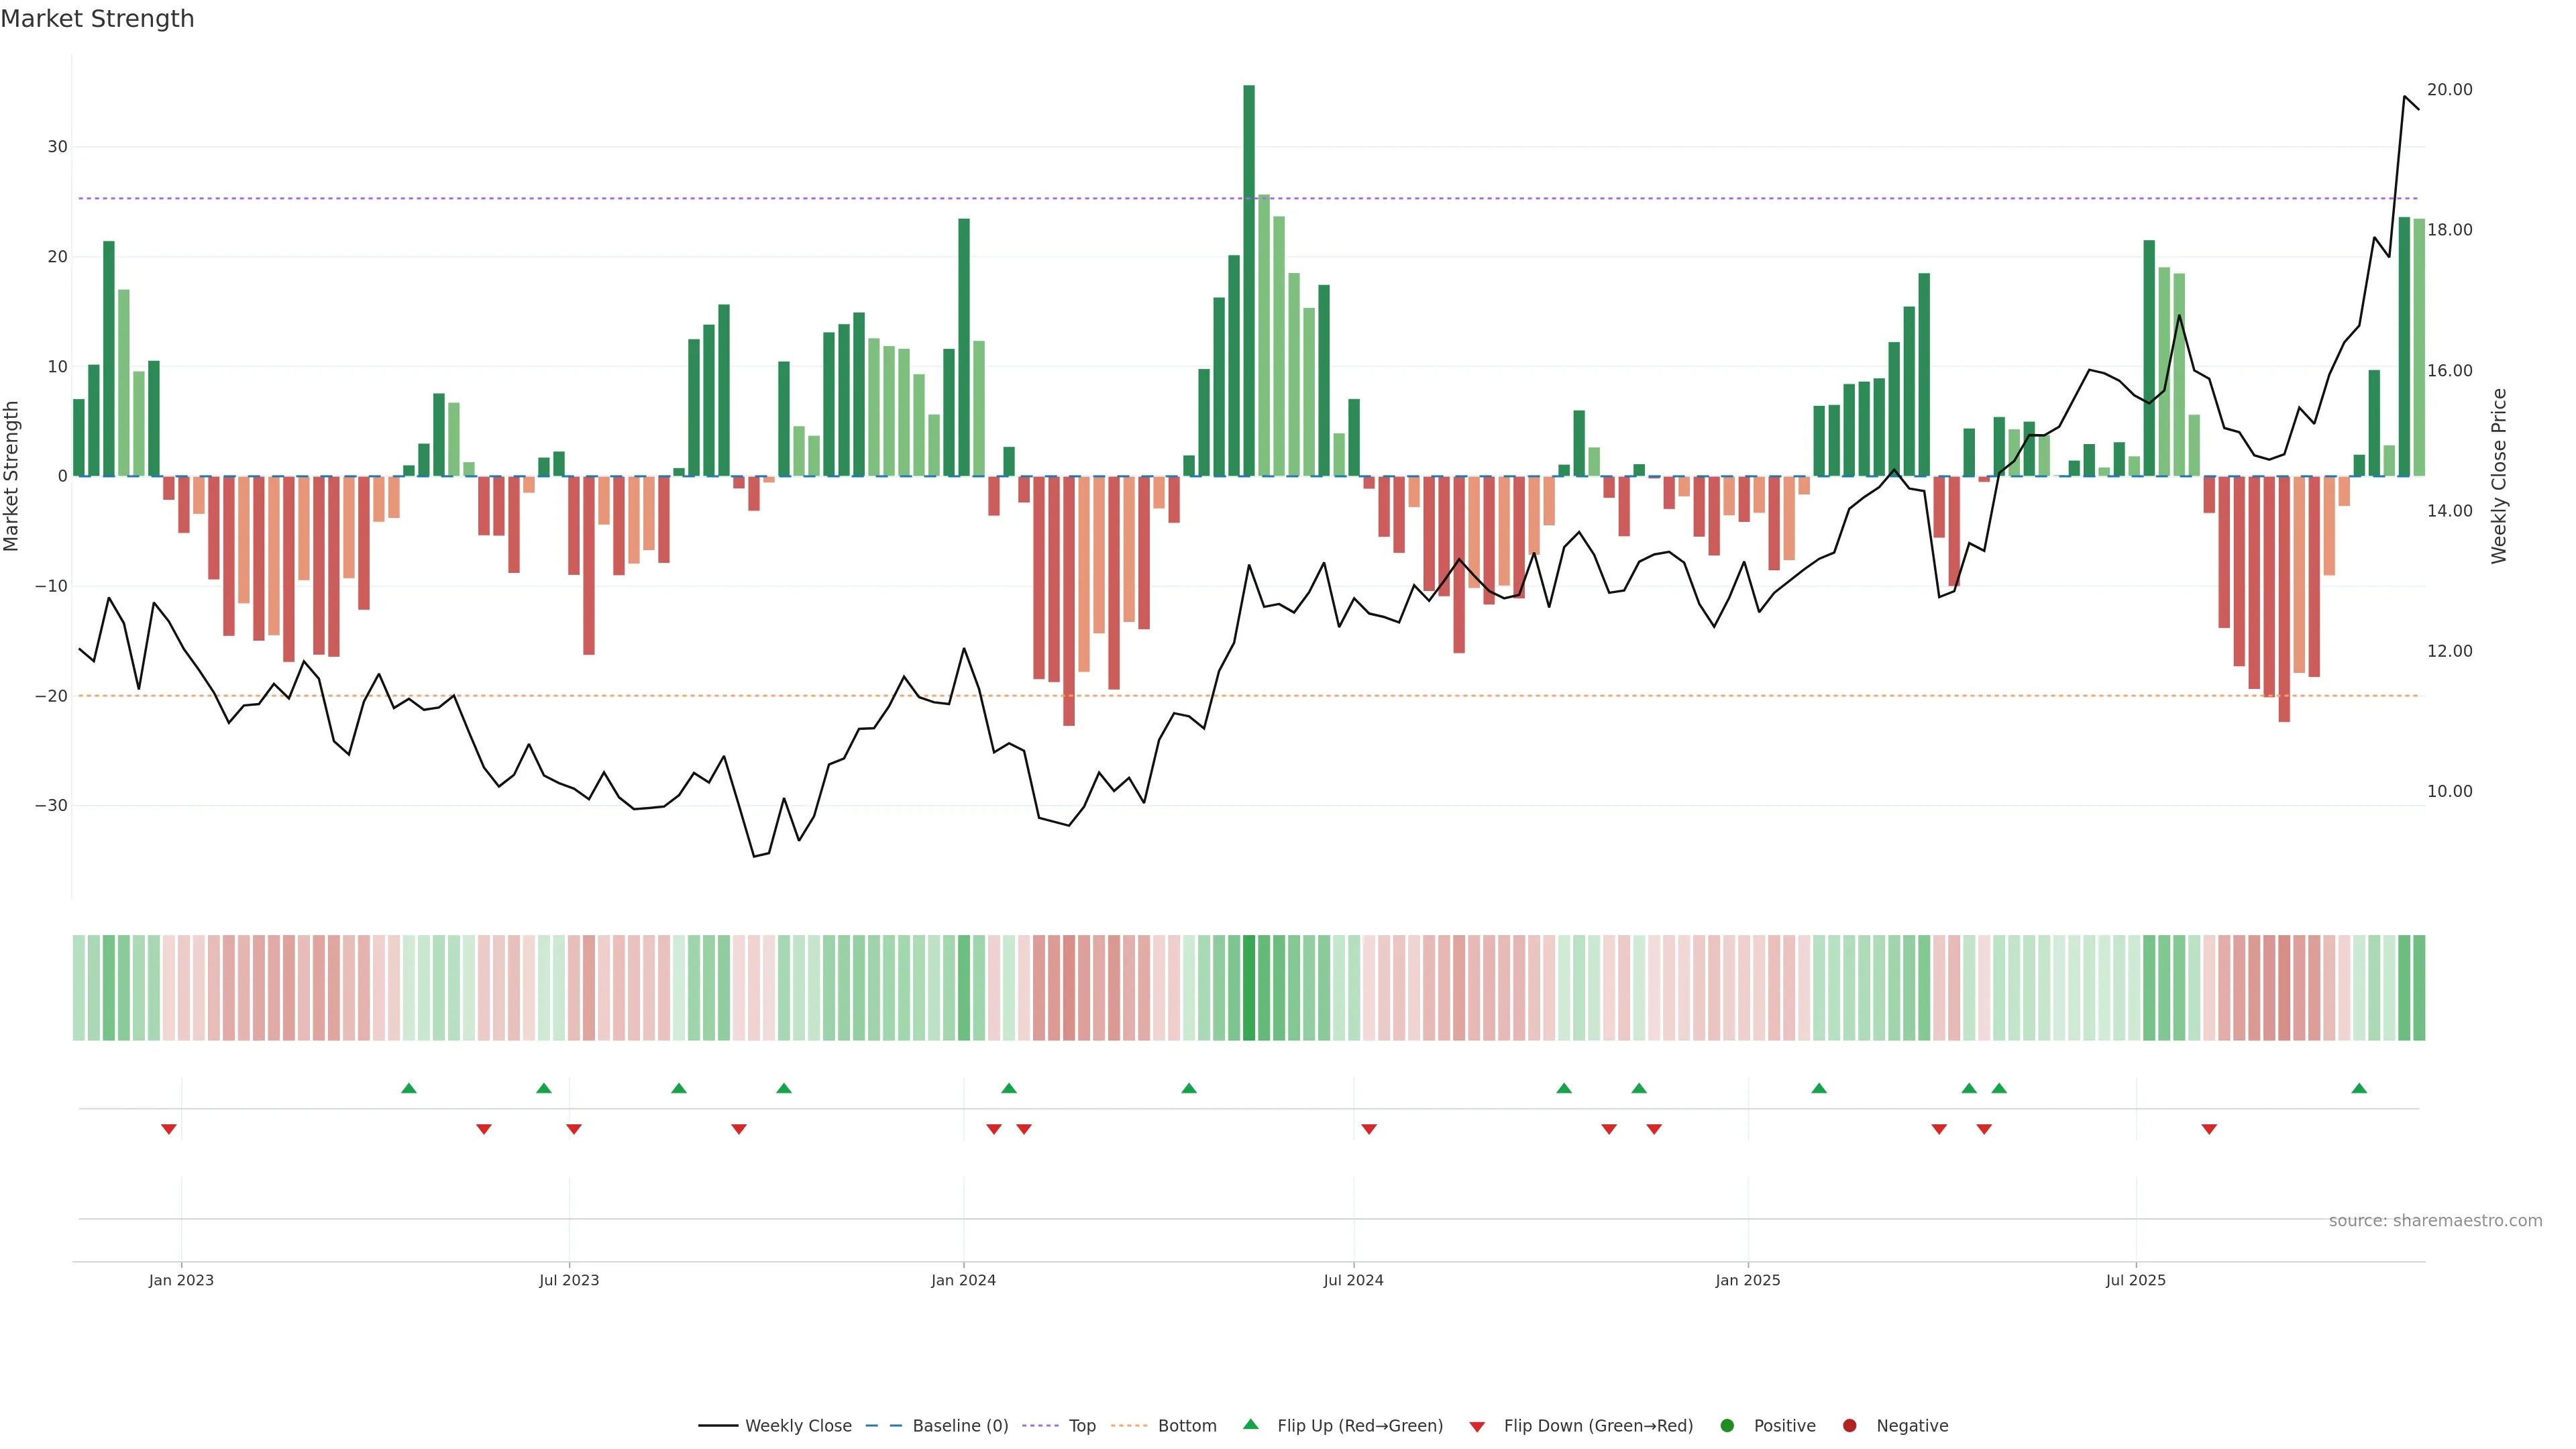
Task: Click the Jul 2024 x-axis label
Action: 1353,1280
